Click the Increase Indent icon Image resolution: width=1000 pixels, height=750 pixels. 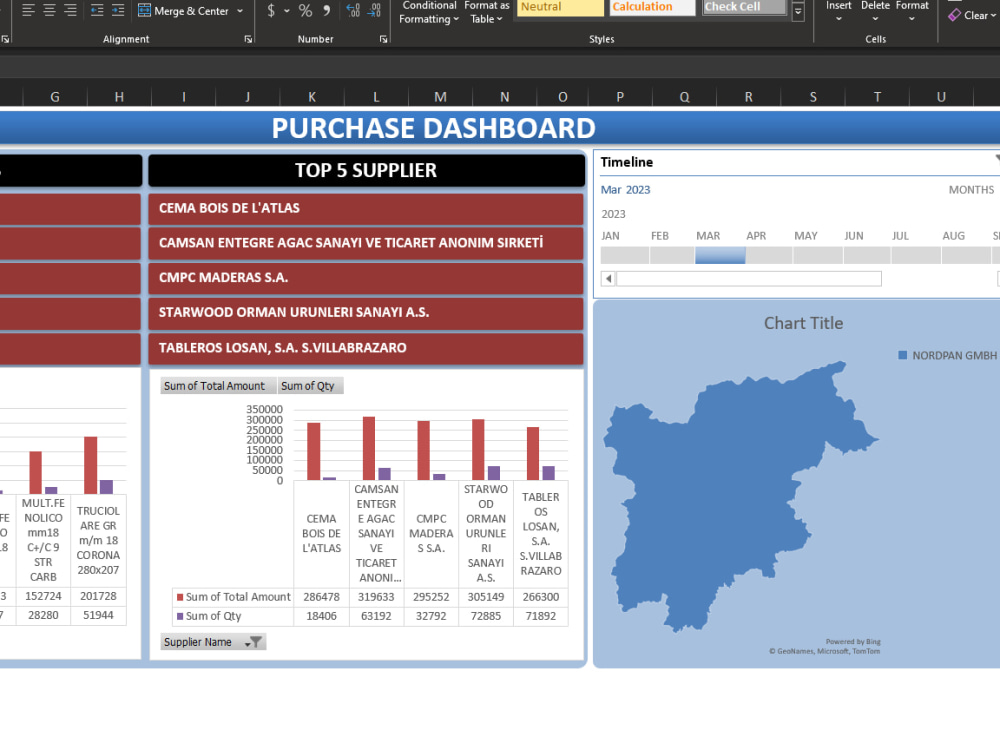(117, 11)
